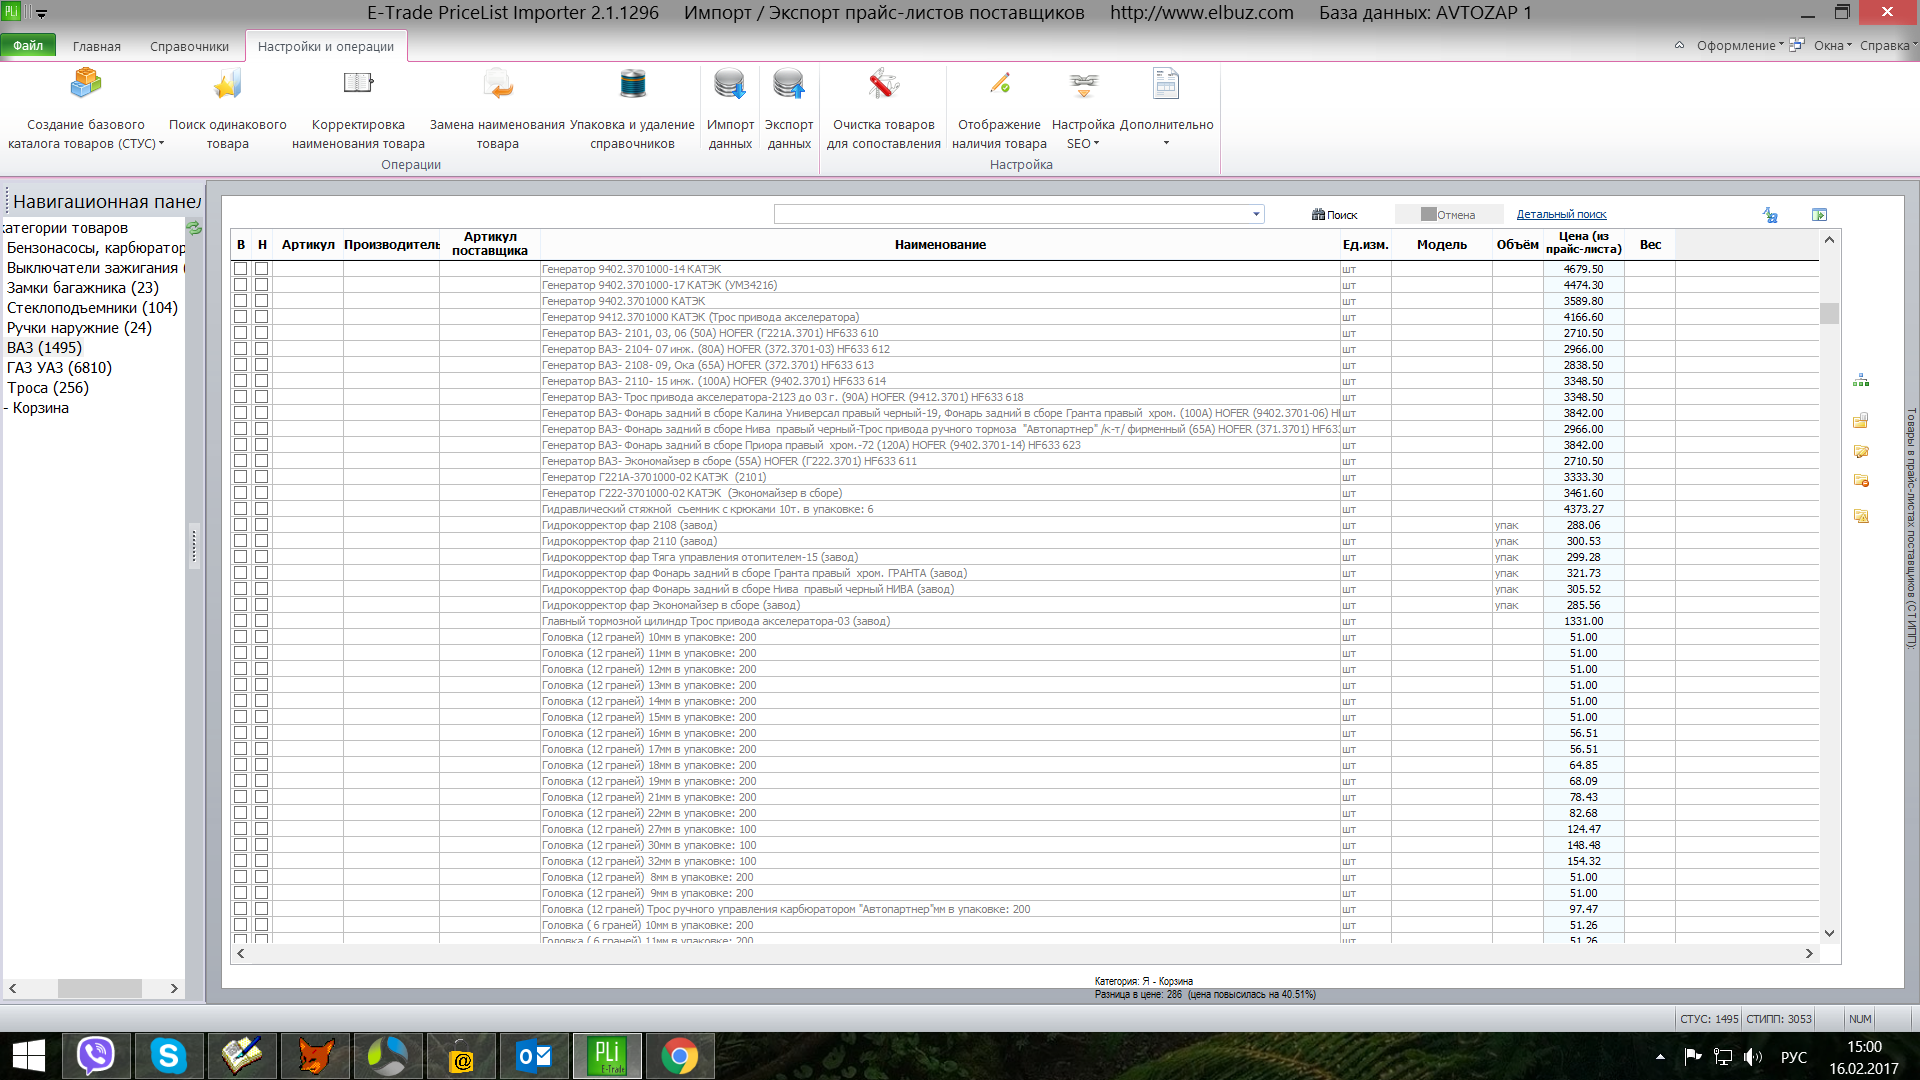
Task: Sort by the Наименование column header
Action: [940, 244]
